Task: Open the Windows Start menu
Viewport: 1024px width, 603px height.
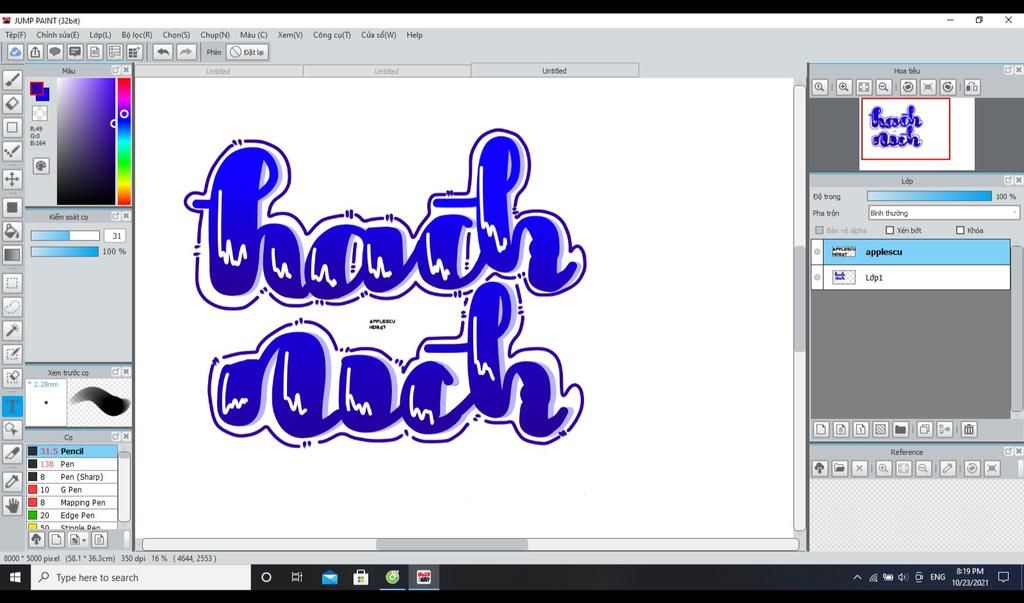Action: click(14, 578)
